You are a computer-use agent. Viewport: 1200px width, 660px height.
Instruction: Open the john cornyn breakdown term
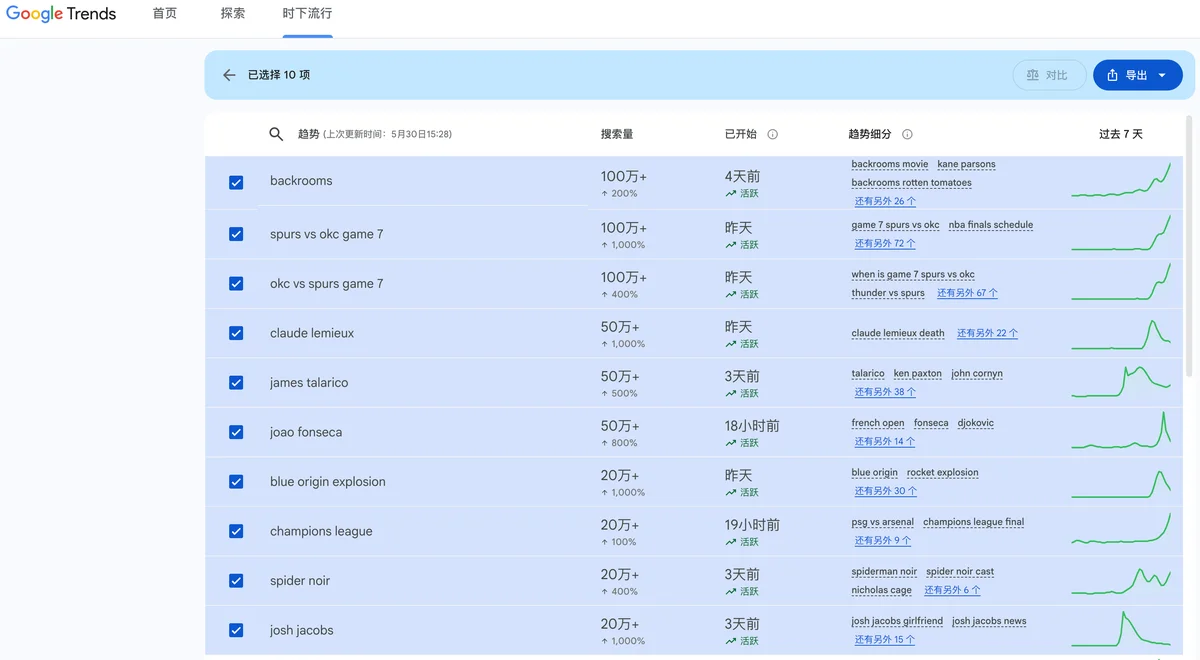[977, 374]
